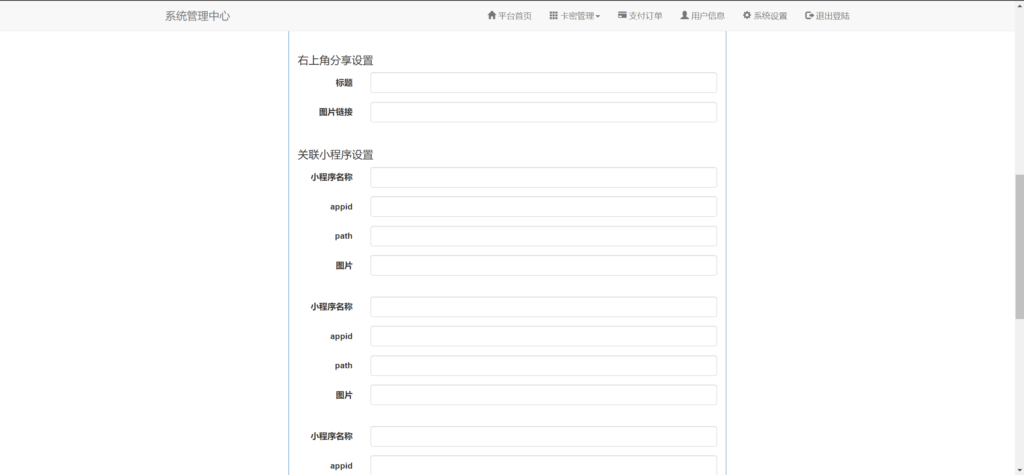The width and height of the screenshot is (1024, 475).
Task: Click the grid icon beside 卡密管理
Action: pos(554,16)
